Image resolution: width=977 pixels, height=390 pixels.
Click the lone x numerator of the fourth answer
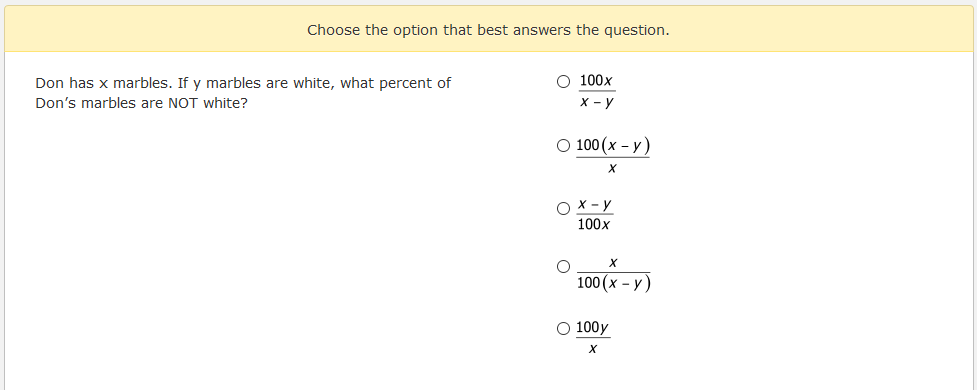pyautogui.click(x=613, y=264)
